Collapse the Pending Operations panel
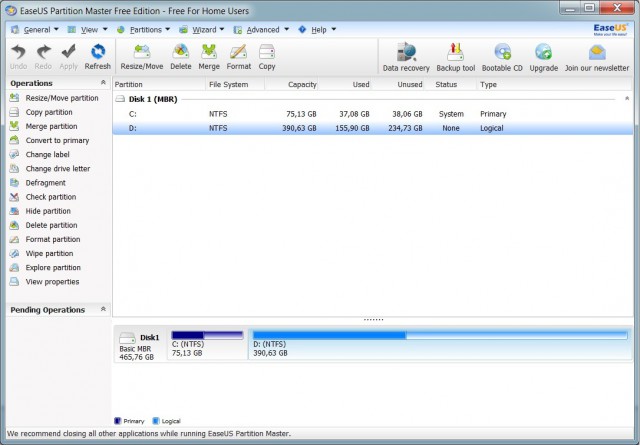The image size is (640, 445). (x=103, y=309)
